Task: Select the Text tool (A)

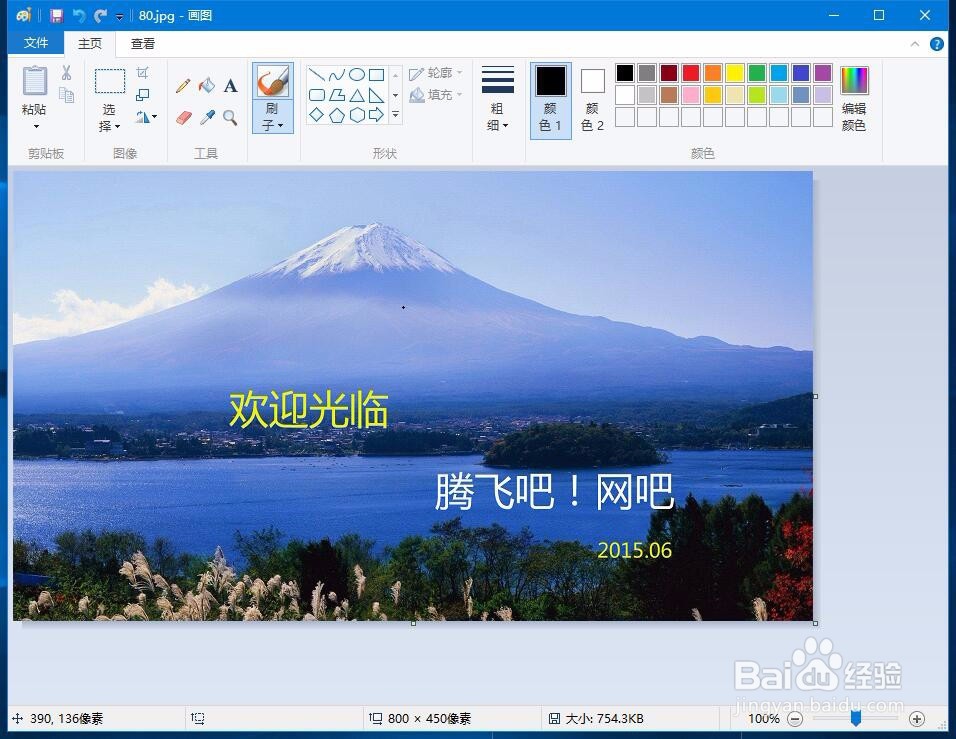Action: click(x=230, y=85)
